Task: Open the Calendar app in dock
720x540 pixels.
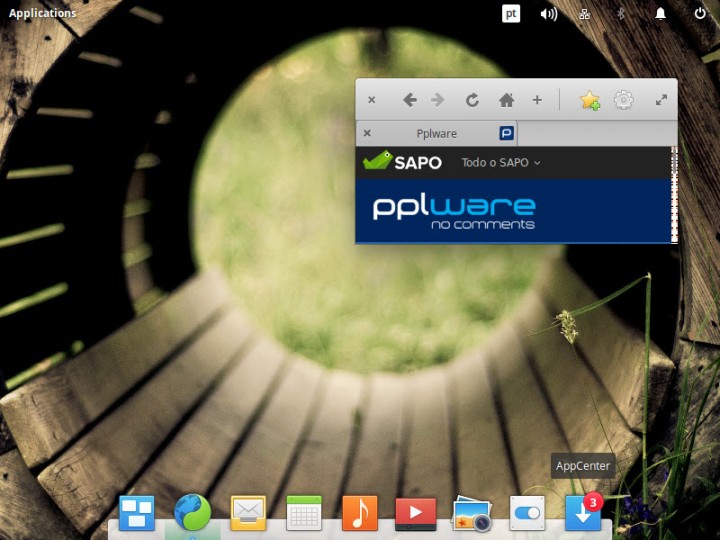Action: [x=304, y=513]
